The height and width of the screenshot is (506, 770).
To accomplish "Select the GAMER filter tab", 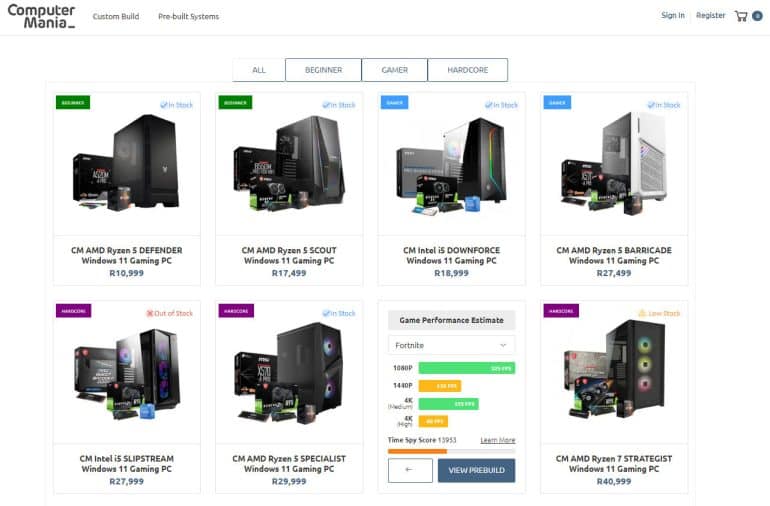I will [x=394, y=70].
